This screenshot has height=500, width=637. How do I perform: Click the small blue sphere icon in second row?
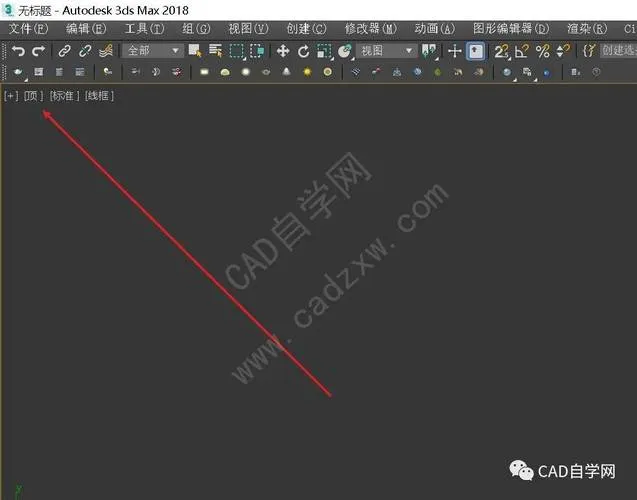pyautogui.click(x=547, y=73)
